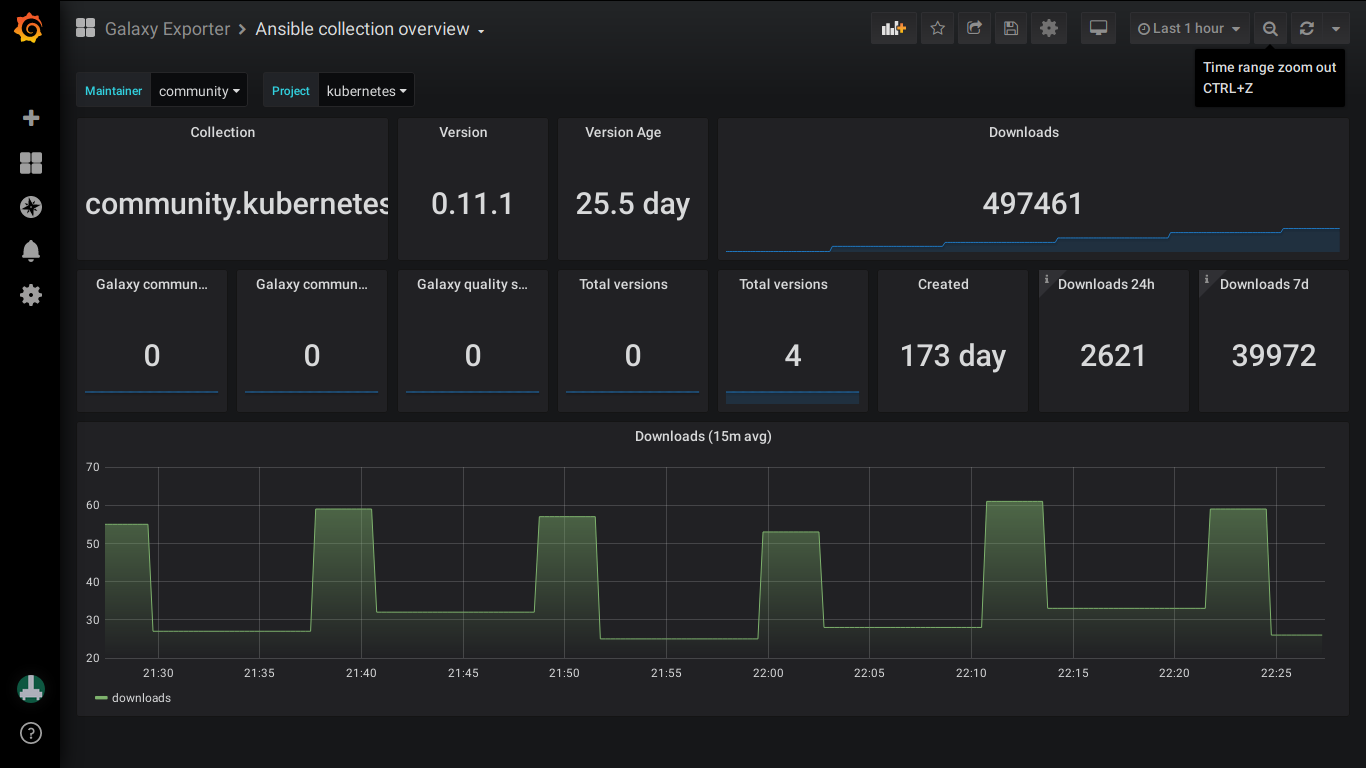Viewport: 1366px width, 768px height.
Task: Expand the Maintainer community dropdown
Action: (199, 91)
